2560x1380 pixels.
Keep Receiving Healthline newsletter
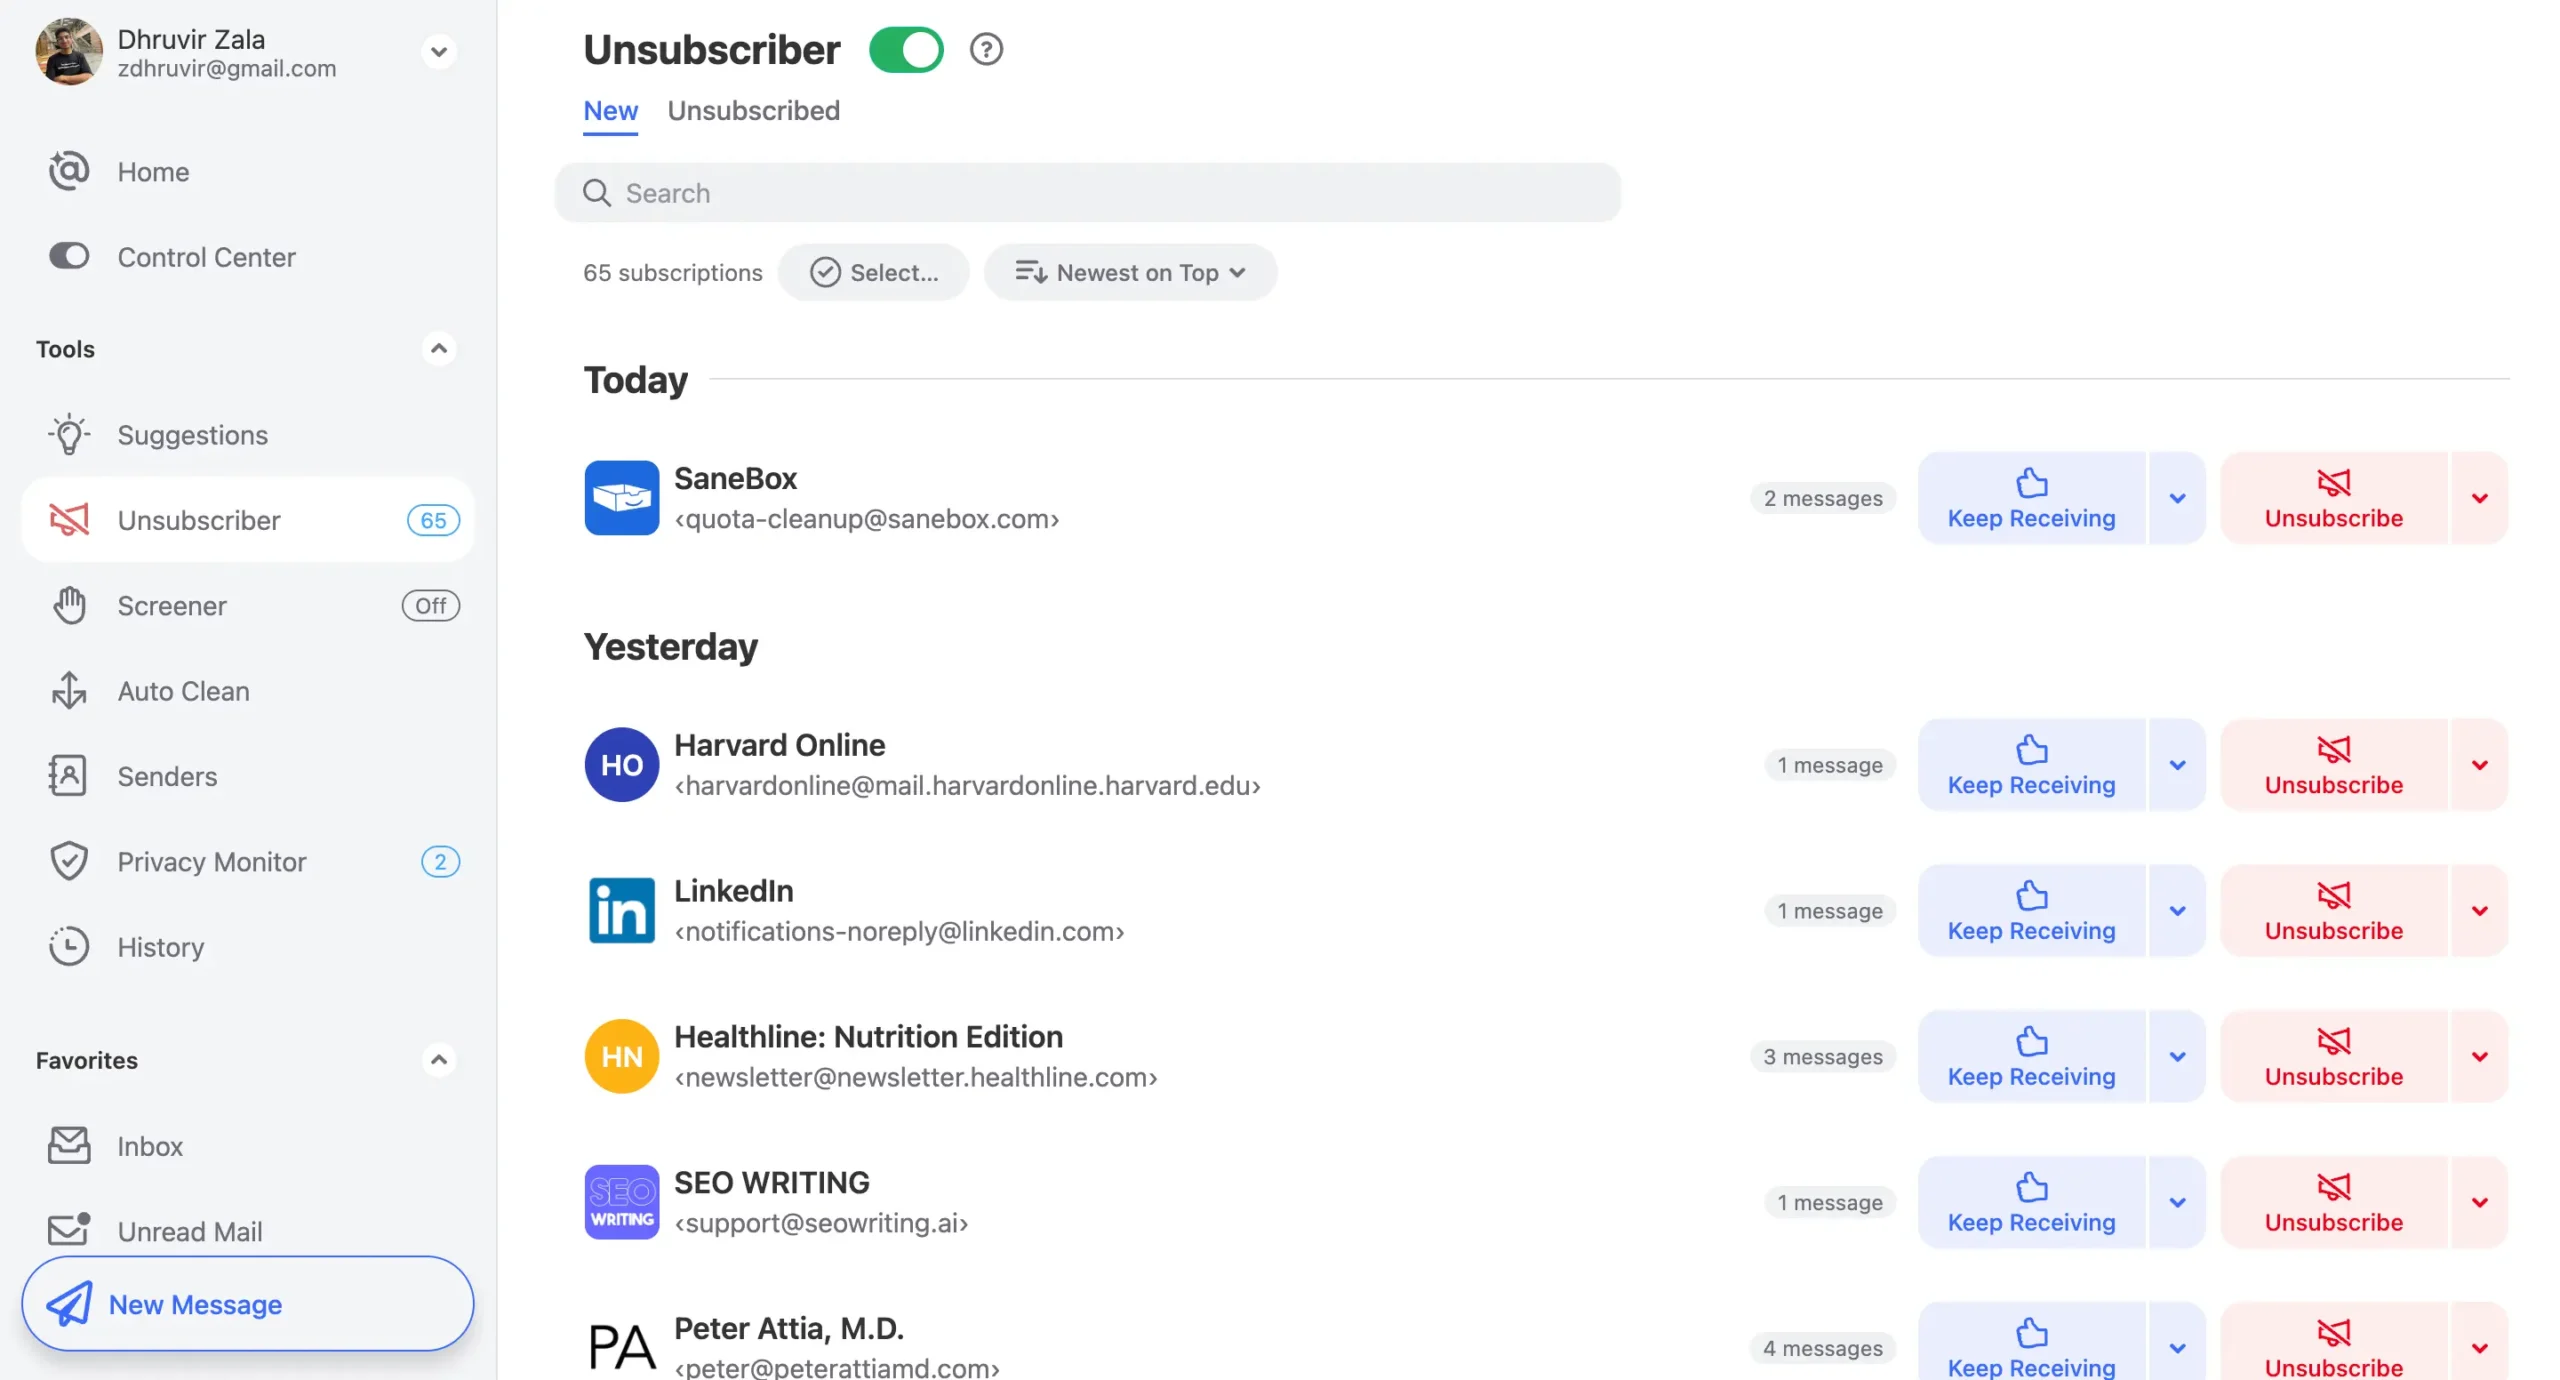click(x=2031, y=1056)
